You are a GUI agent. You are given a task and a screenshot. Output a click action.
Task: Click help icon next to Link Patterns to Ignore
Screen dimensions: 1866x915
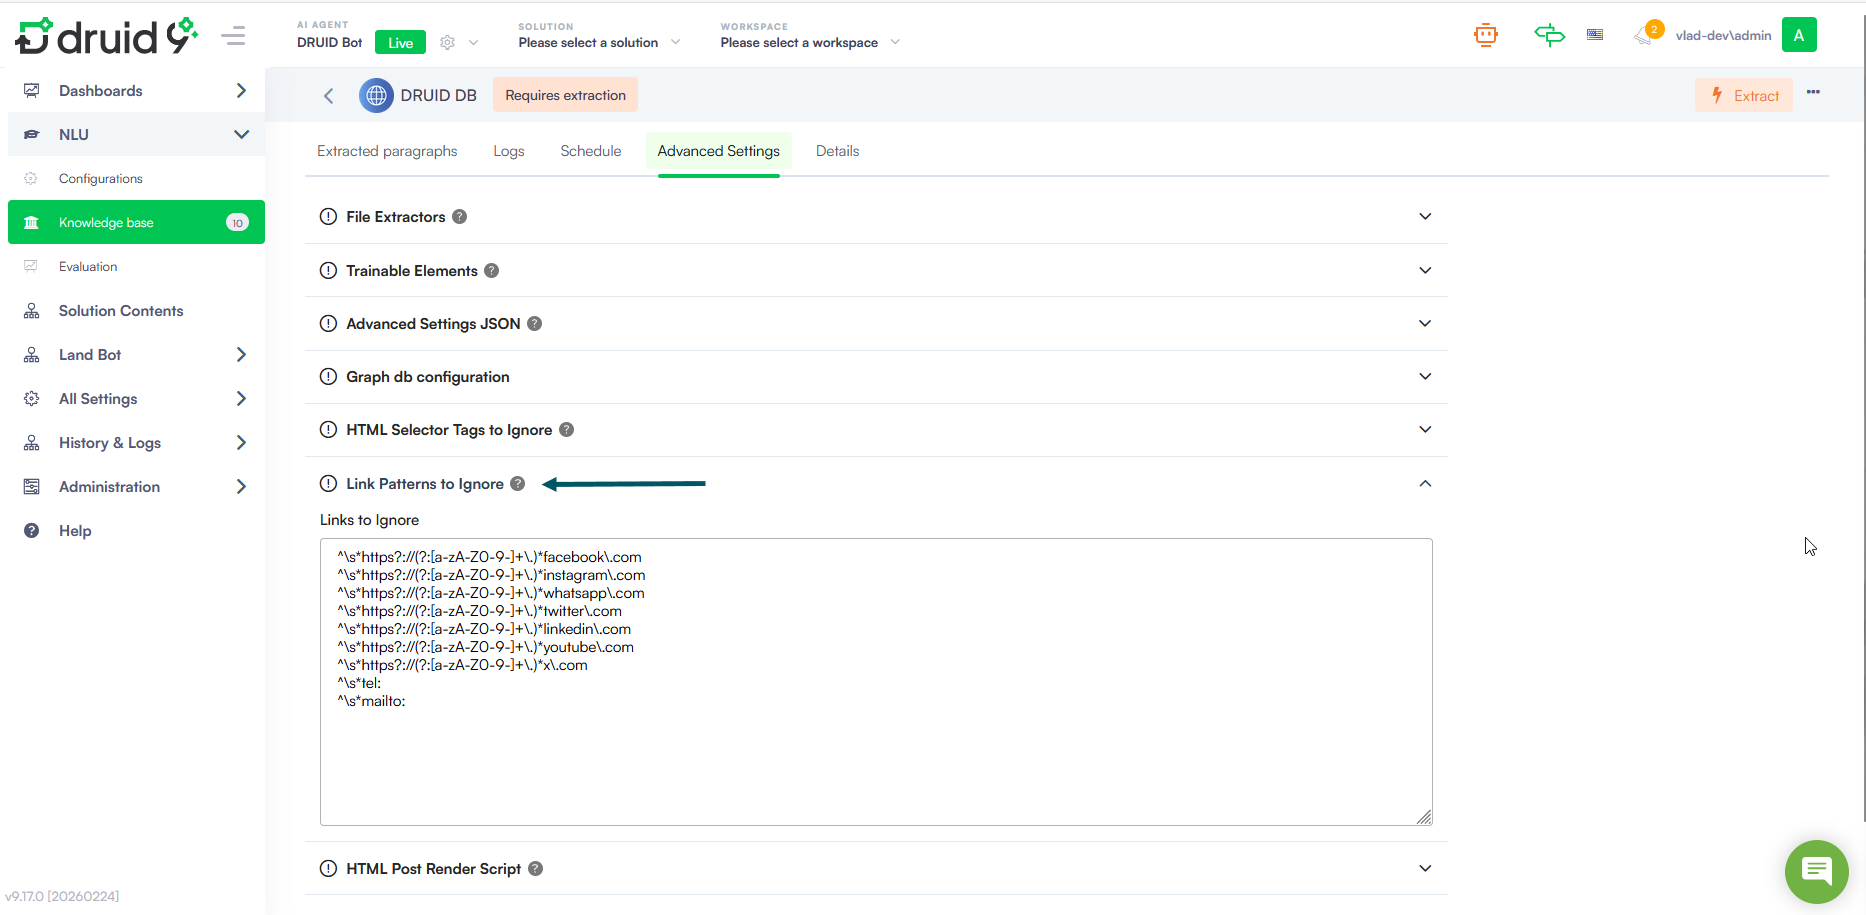click(518, 484)
